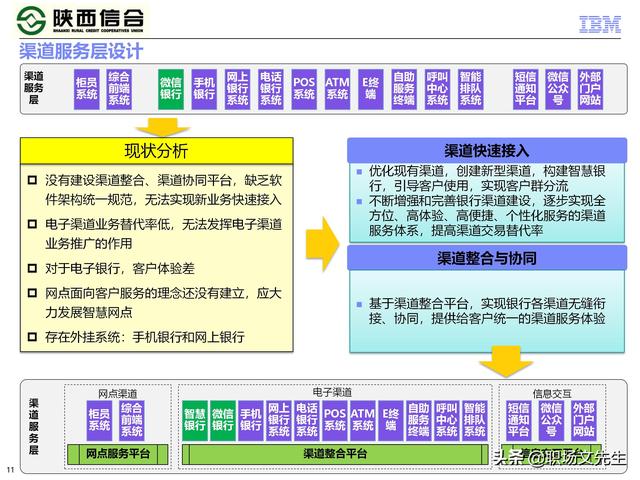The width and height of the screenshot is (640, 480).
Task: Click the POS系统 box in the top row
Action: [304, 89]
